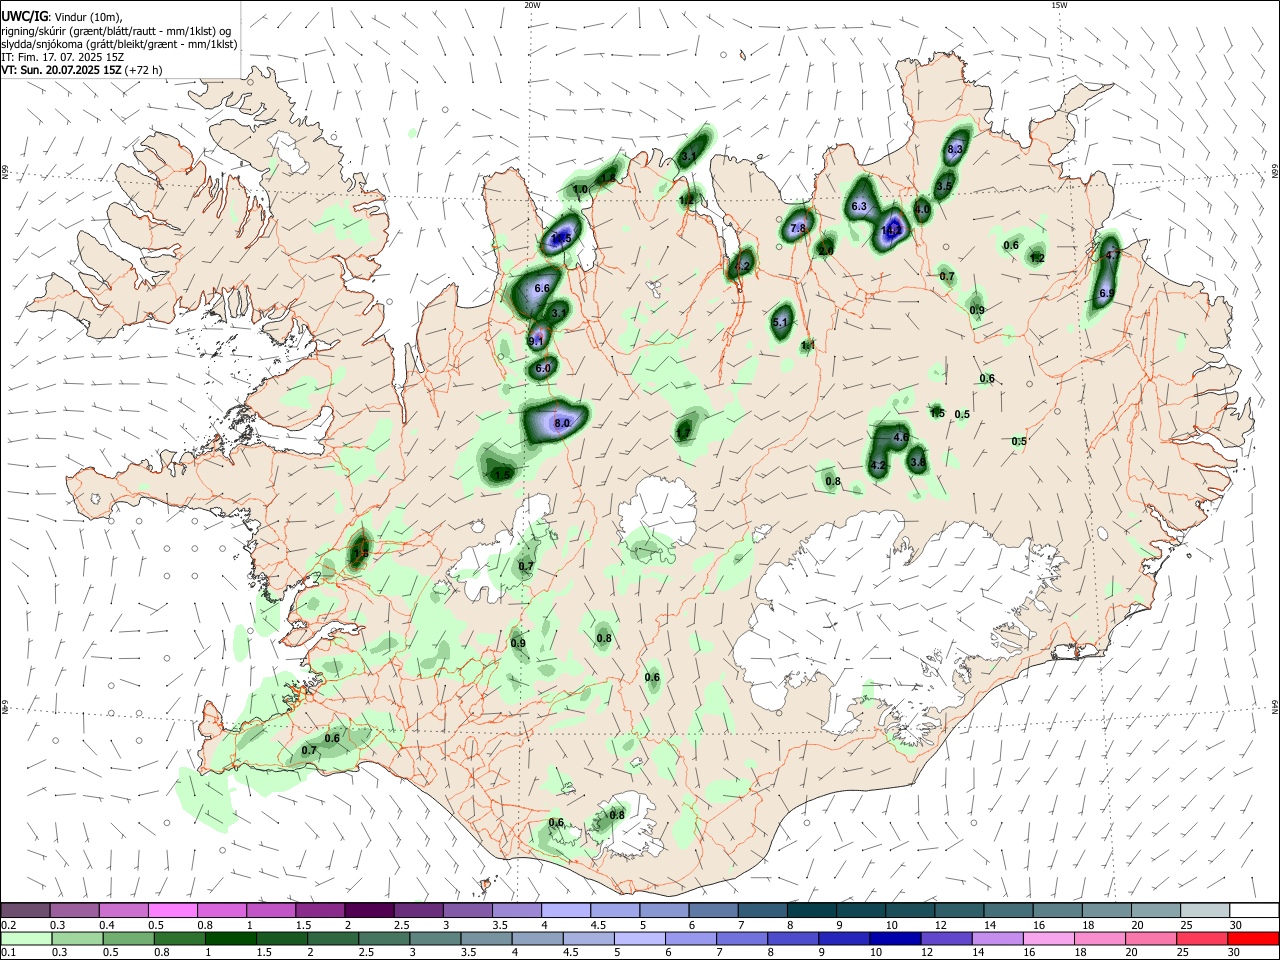
Task: Select the 5.1 precipitation value
Action: point(782,323)
